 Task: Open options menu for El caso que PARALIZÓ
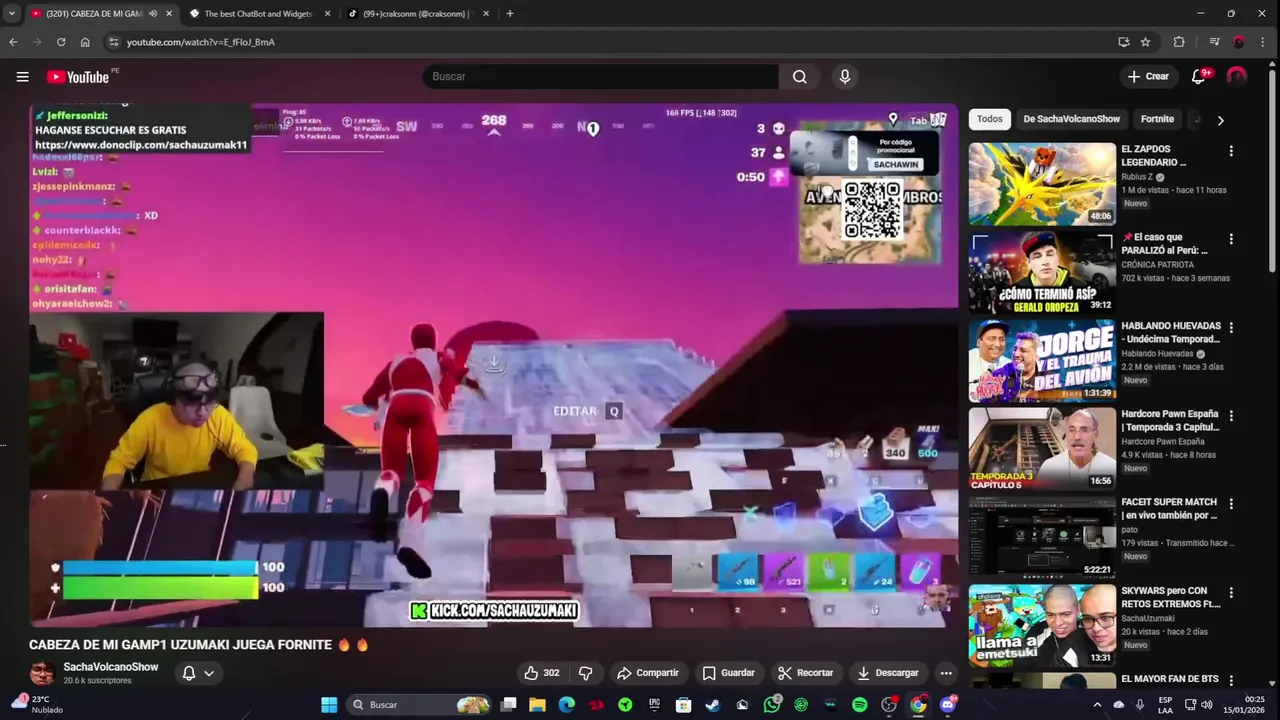[1231, 239]
